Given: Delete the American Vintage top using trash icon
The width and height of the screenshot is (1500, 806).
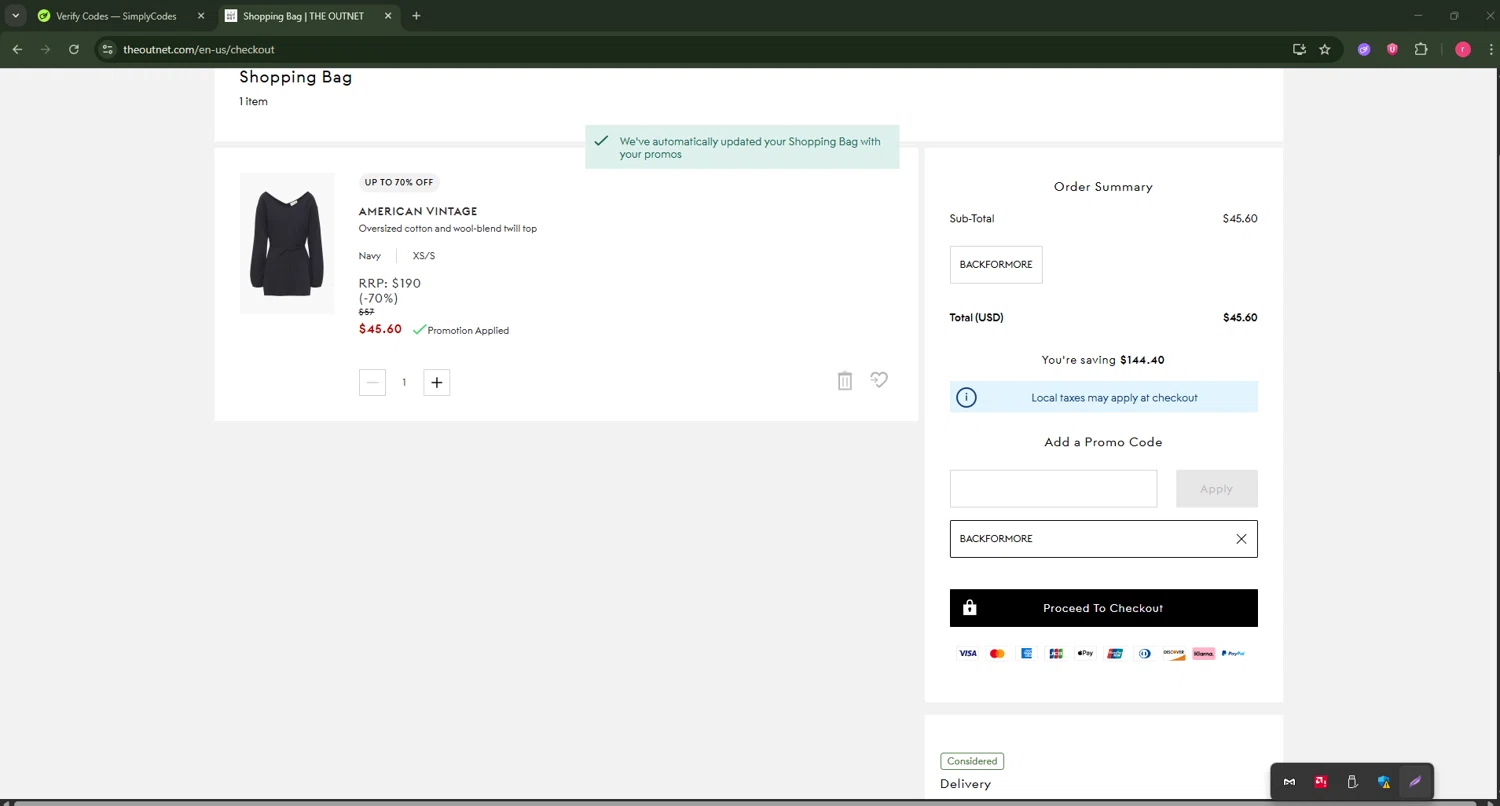Looking at the screenshot, I should [845, 381].
